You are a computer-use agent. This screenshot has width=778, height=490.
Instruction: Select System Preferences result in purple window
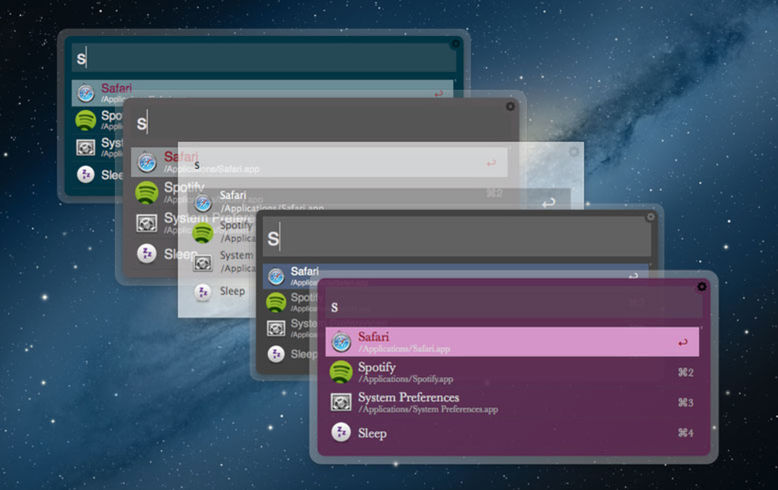click(x=512, y=402)
